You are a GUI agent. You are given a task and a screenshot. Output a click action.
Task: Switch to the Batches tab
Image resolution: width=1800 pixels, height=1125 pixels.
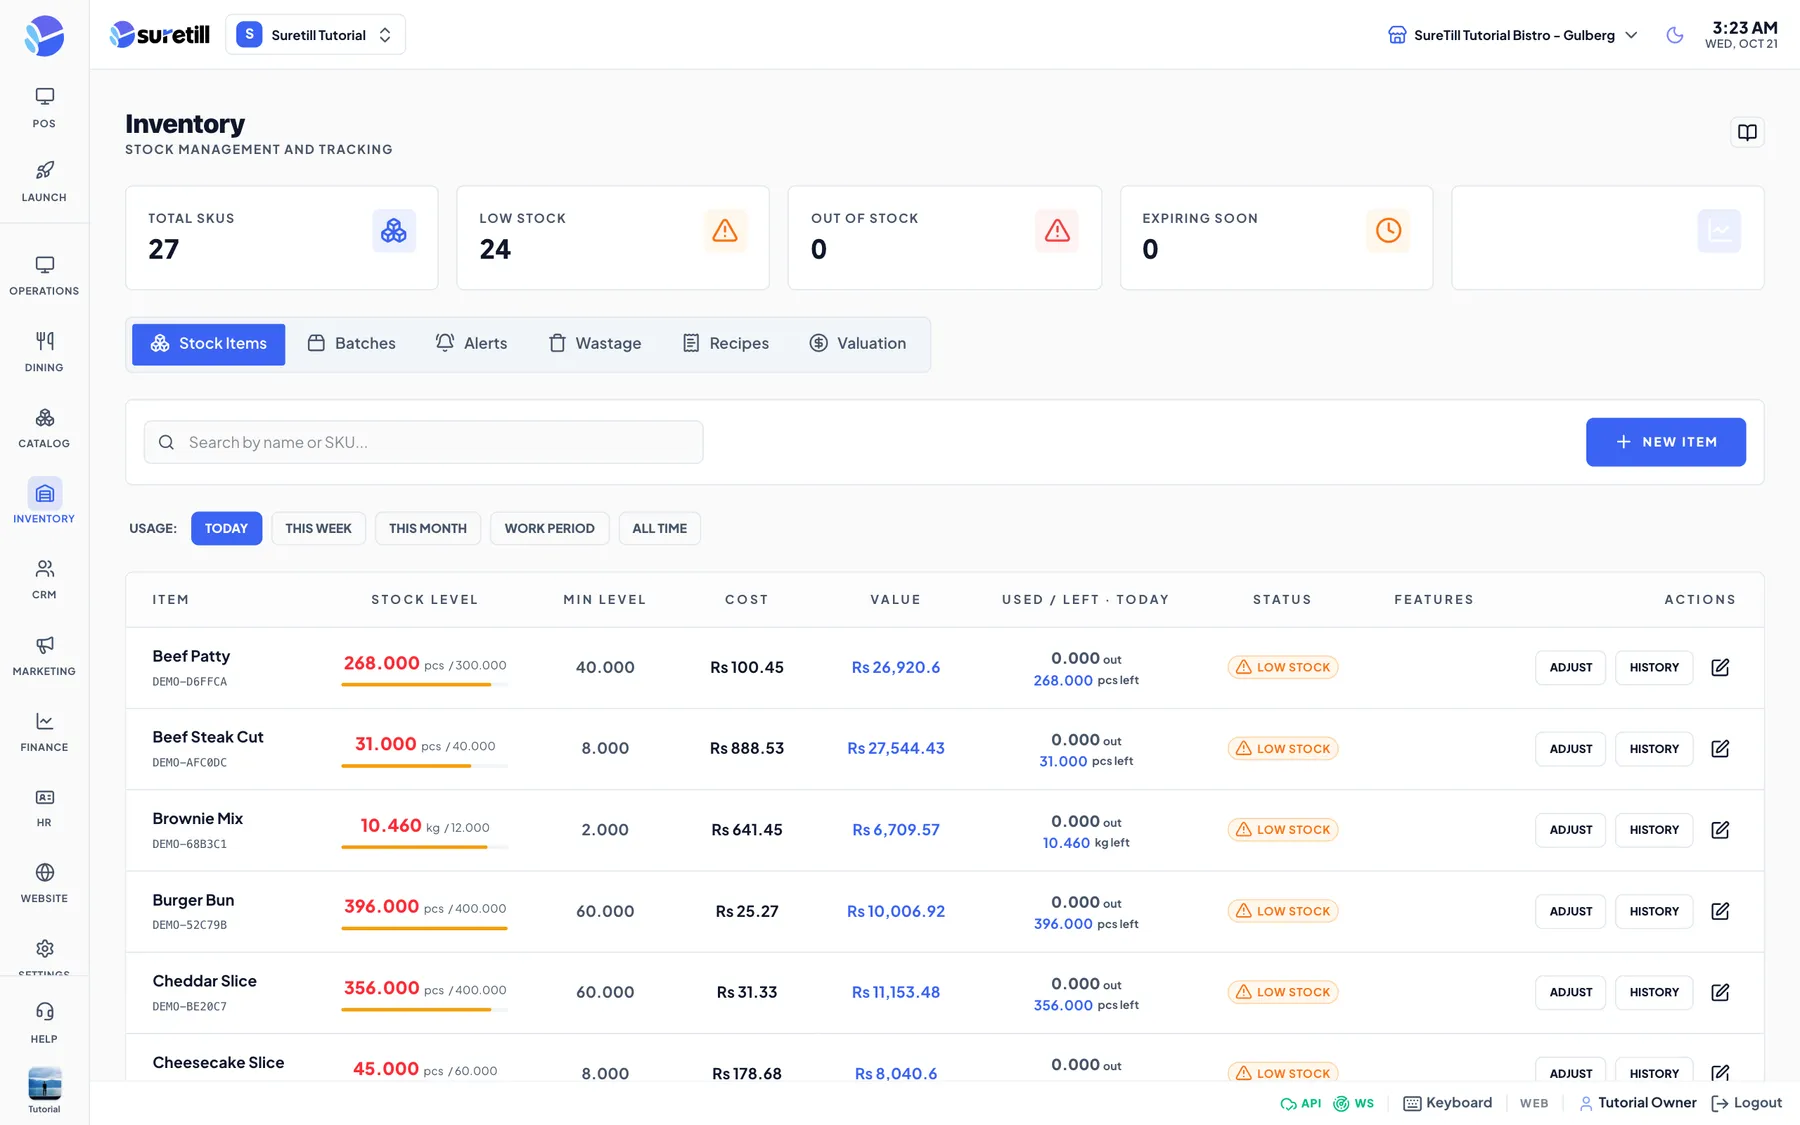coord(351,344)
